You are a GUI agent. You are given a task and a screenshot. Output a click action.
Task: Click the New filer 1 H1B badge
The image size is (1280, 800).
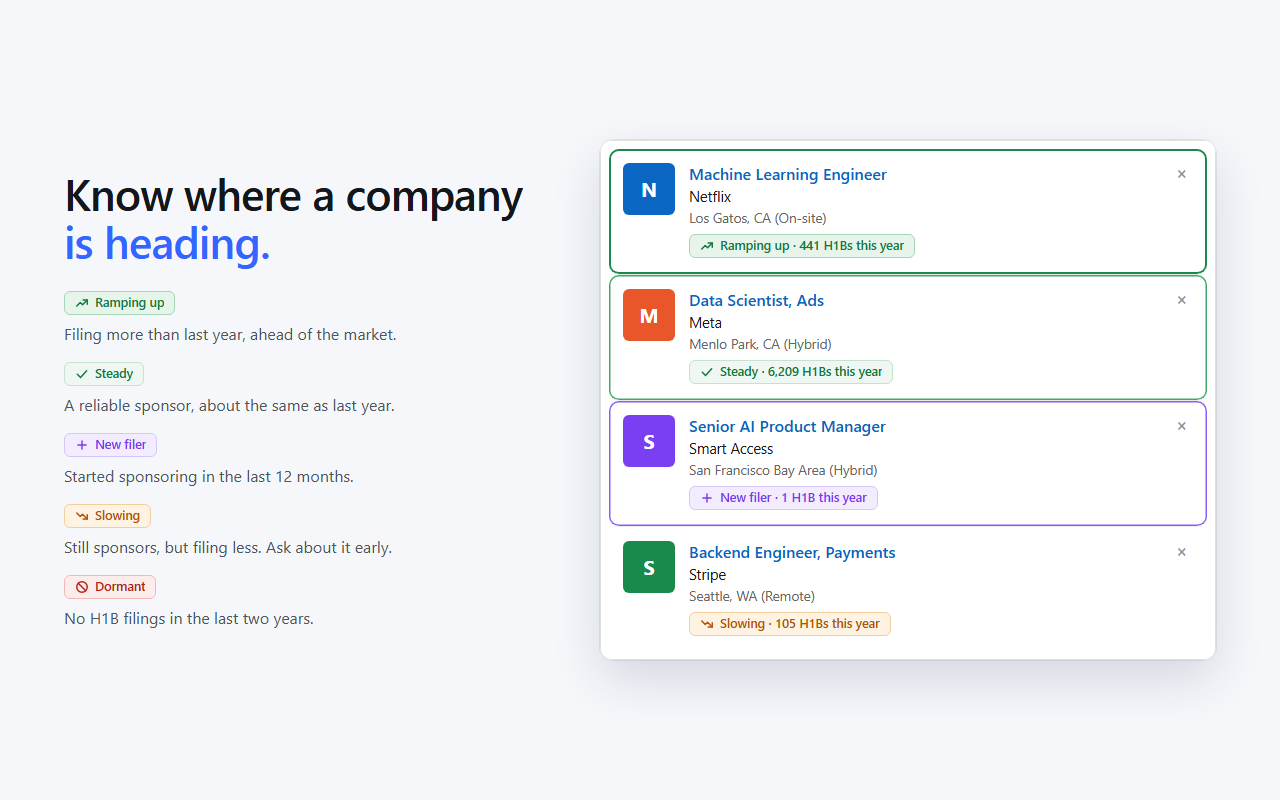click(x=783, y=498)
